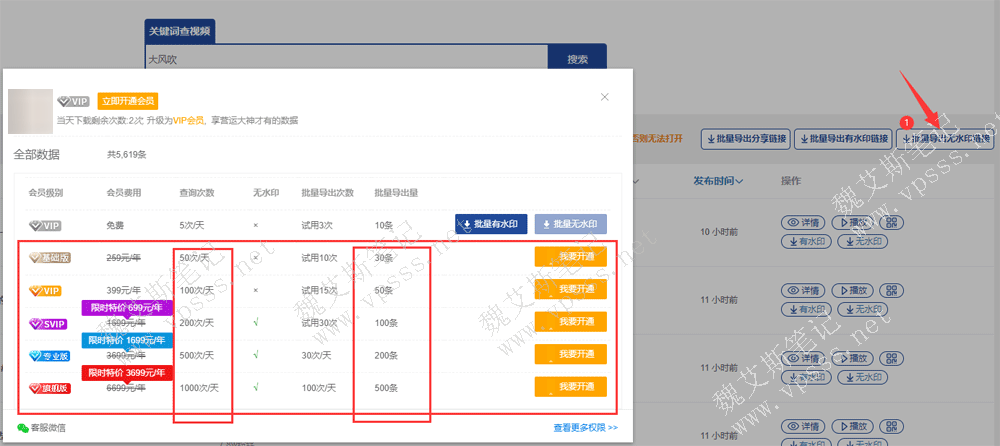Image resolution: width=1000 pixels, height=446 pixels.
Task: Click the 立即开通会员 orange button
Action: tap(128, 101)
